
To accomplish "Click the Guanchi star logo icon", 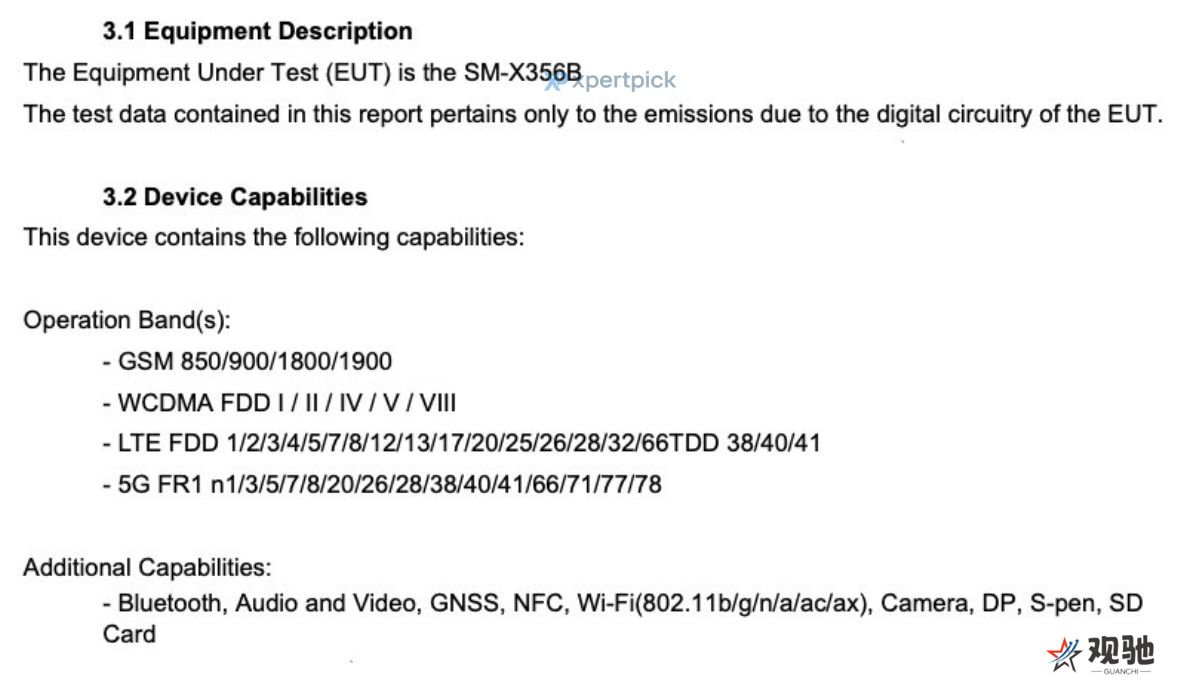I will click(x=1063, y=655).
